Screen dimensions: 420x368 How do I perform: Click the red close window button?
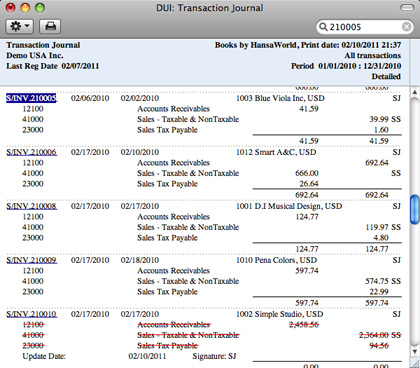click(11, 7)
